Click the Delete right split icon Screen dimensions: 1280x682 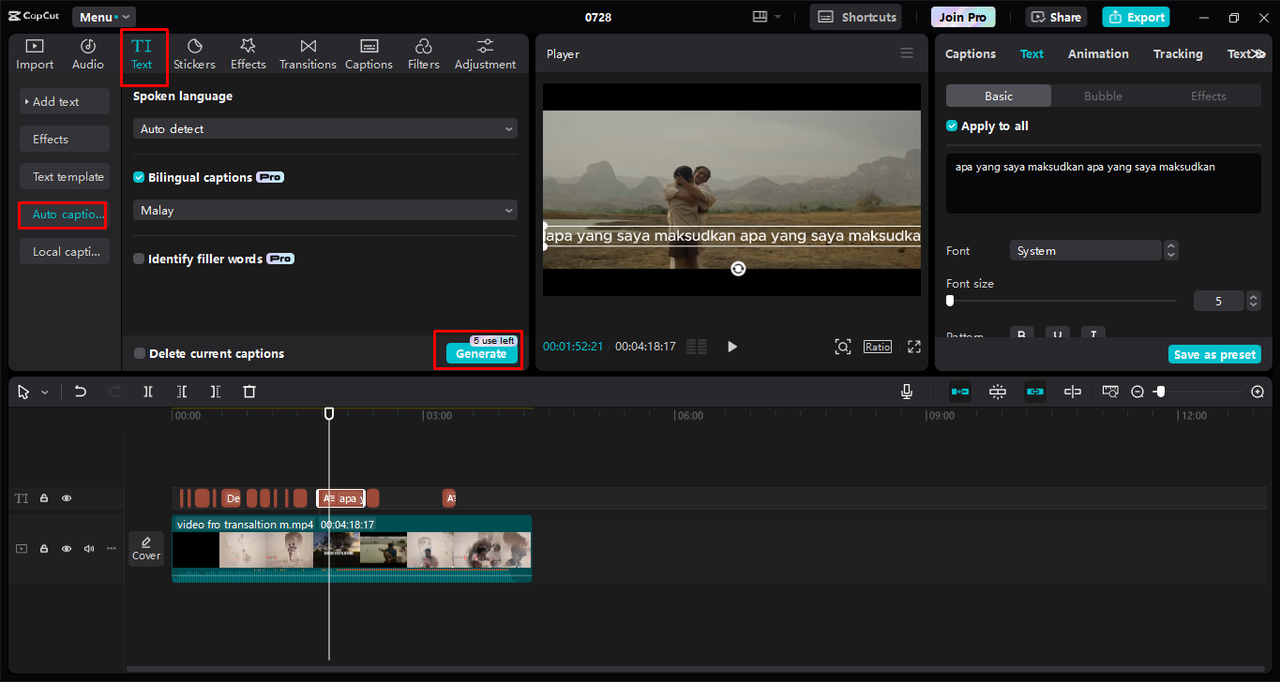pos(216,392)
